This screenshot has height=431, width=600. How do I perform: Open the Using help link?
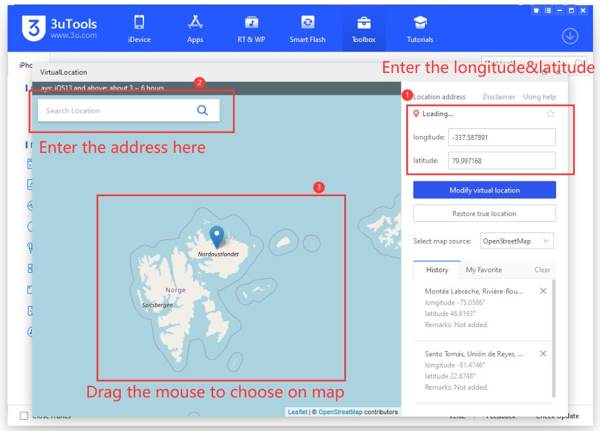pos(540,97)
